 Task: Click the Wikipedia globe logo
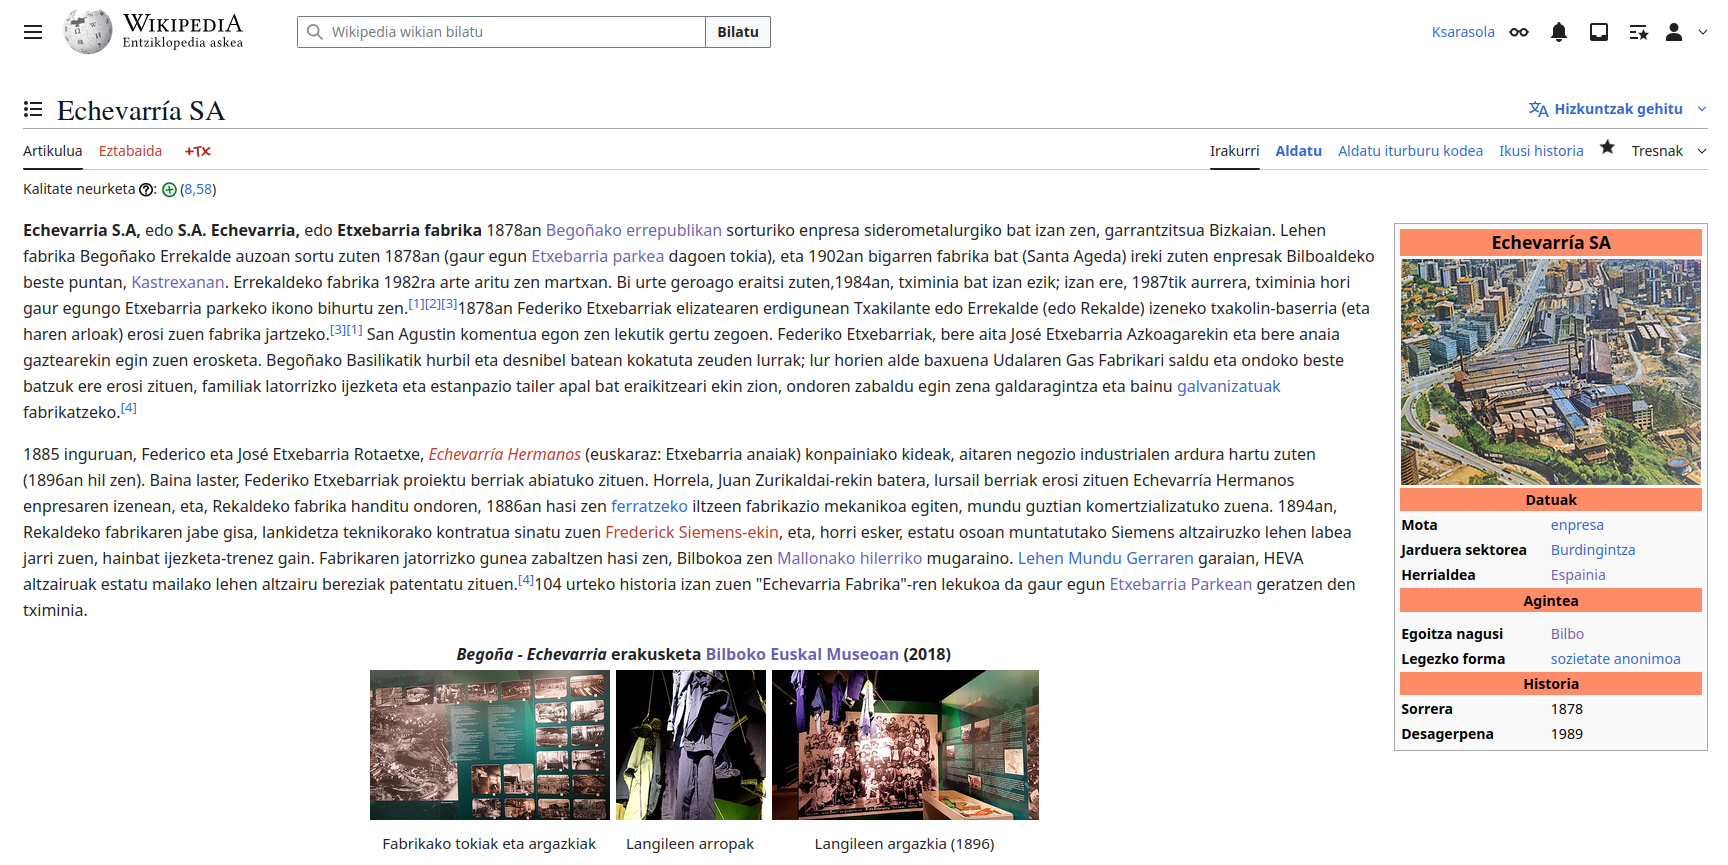(88, 32)
